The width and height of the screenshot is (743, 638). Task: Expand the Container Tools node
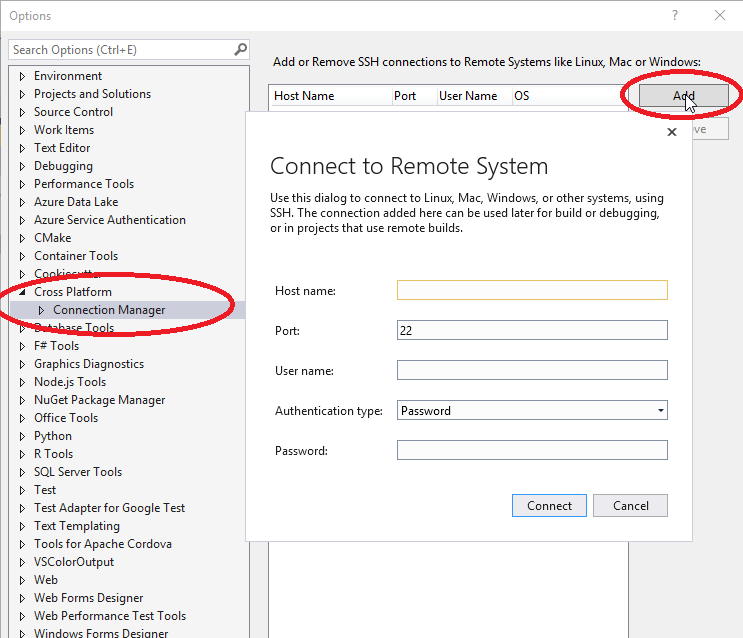point(22,256)
